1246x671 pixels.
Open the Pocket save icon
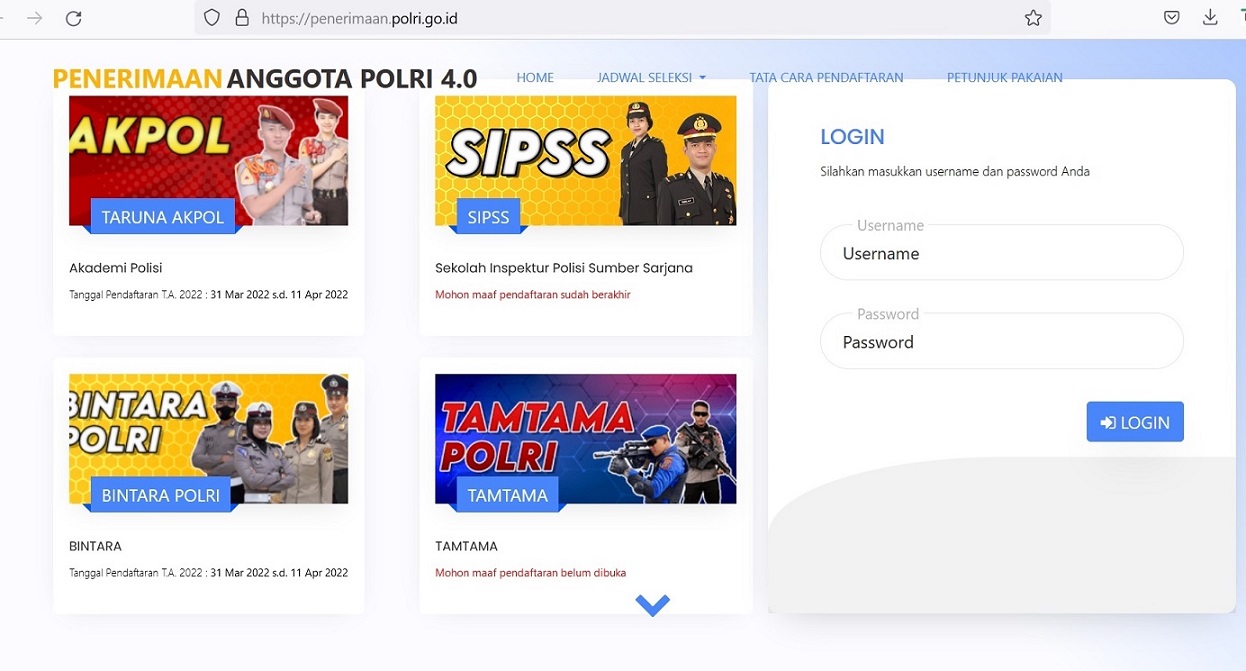(1172, 18)
